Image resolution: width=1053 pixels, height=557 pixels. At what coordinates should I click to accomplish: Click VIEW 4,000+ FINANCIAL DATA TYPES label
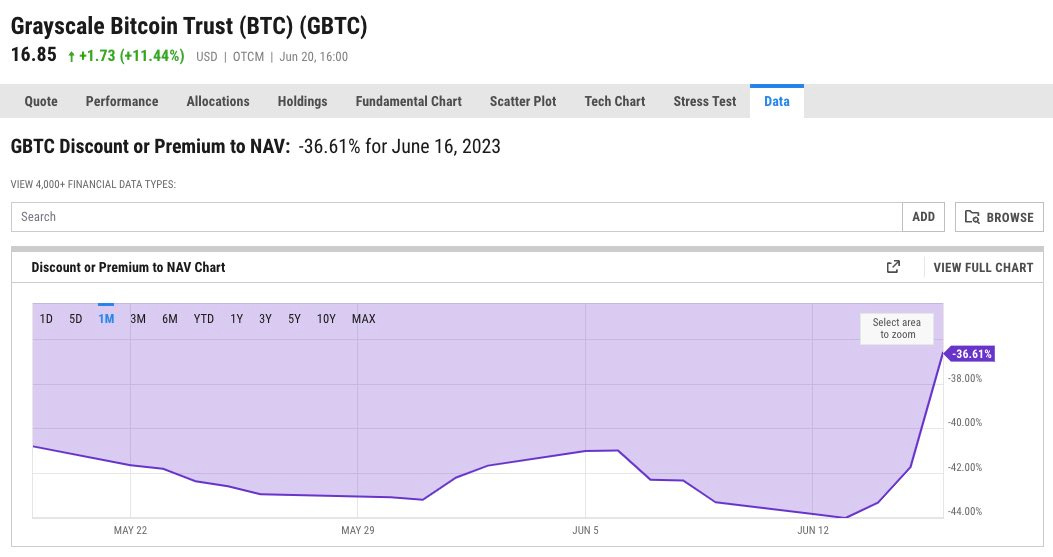(x=93, y=184)
